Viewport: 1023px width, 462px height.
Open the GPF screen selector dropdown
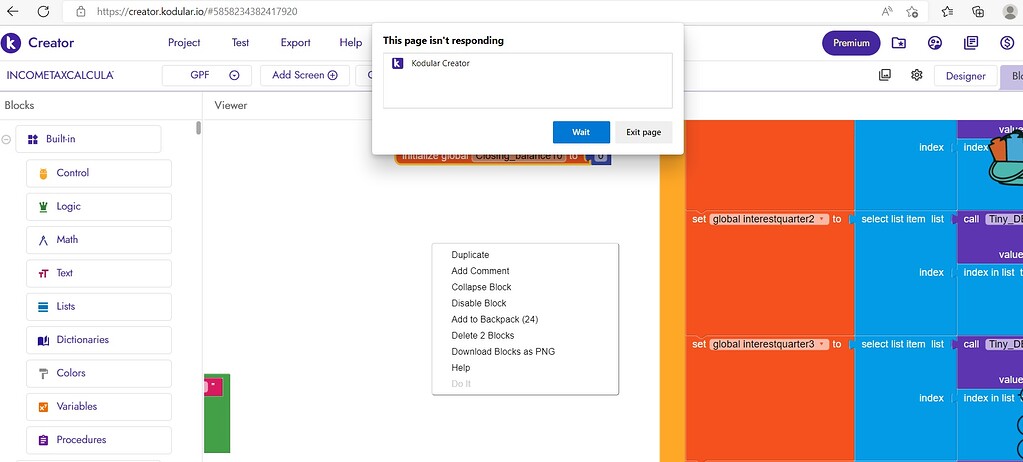[x=234, y=75]
